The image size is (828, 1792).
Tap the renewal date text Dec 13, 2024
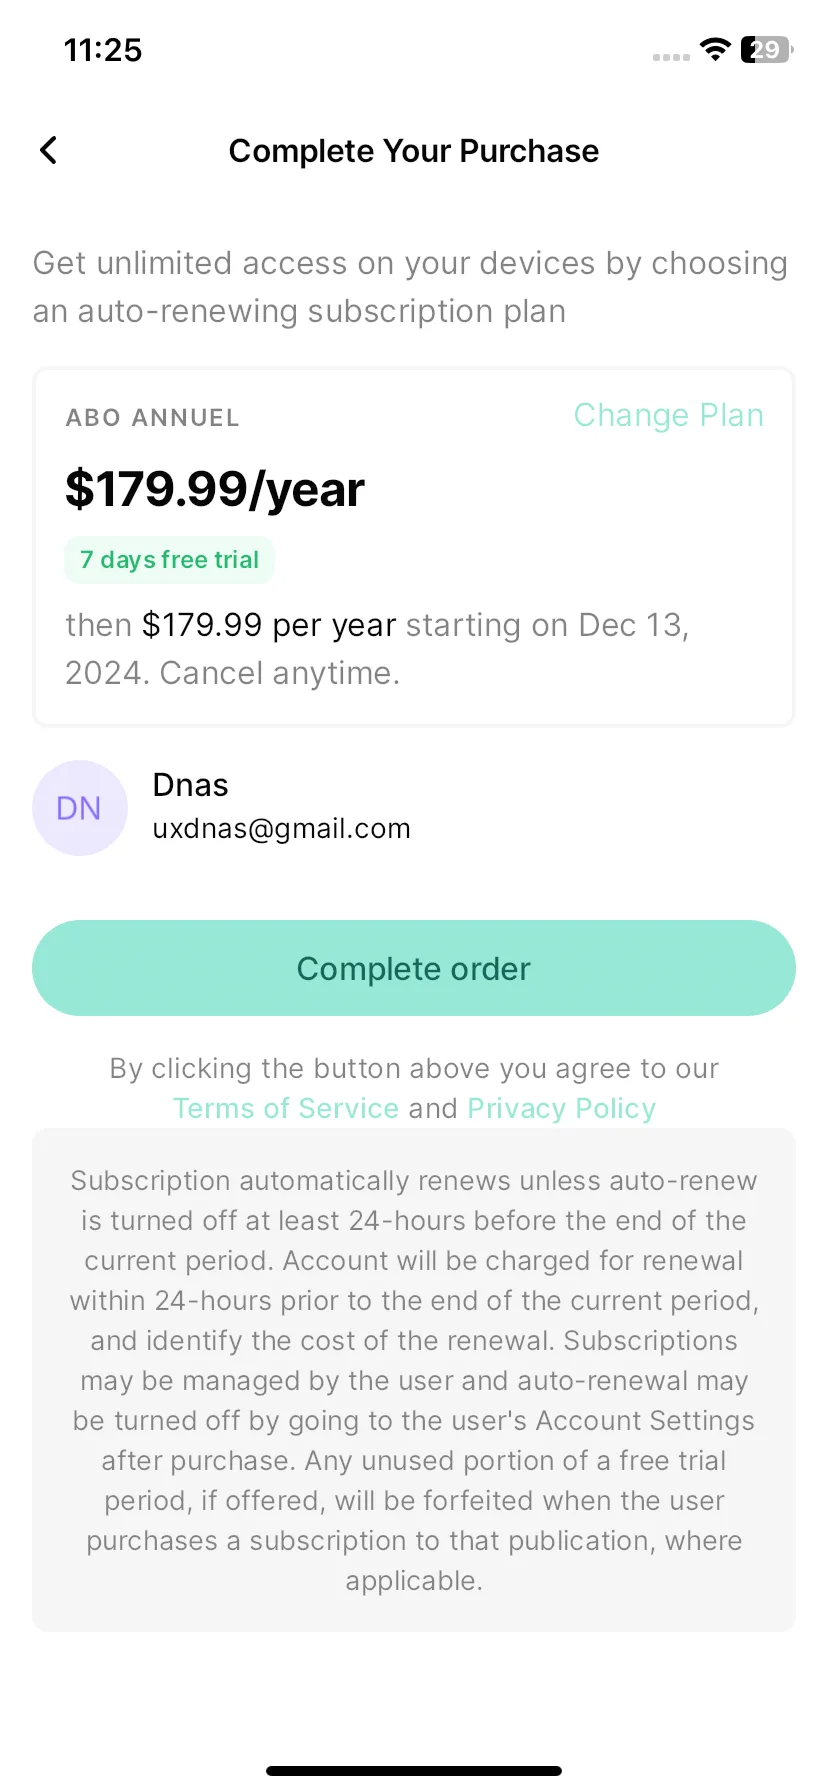378,649
